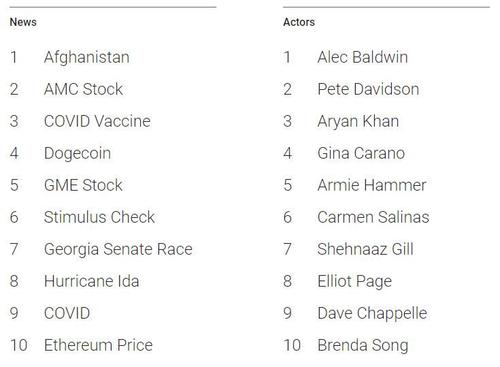Open the Ethereum Price entry

(98, 345)
